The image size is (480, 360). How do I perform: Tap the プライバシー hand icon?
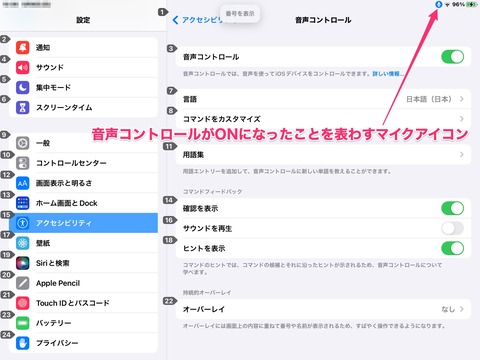pyautogui.click(x=23, y=343)
